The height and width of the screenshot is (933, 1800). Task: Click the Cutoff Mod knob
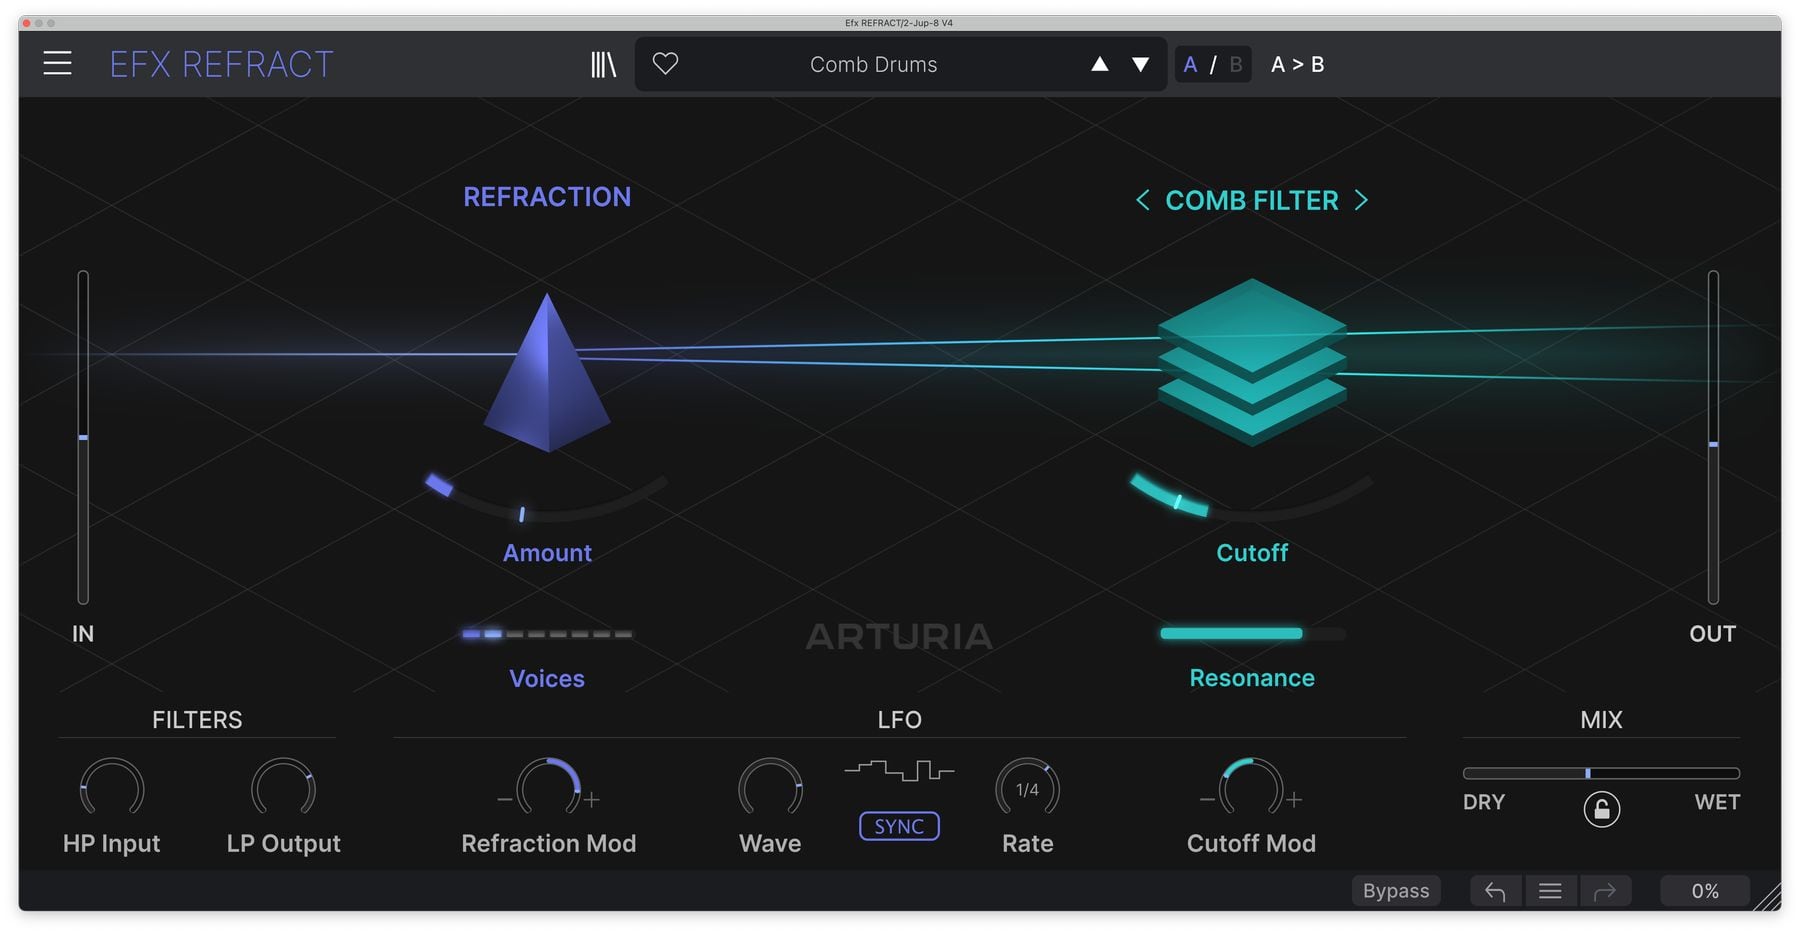[x=1251, y=789]
